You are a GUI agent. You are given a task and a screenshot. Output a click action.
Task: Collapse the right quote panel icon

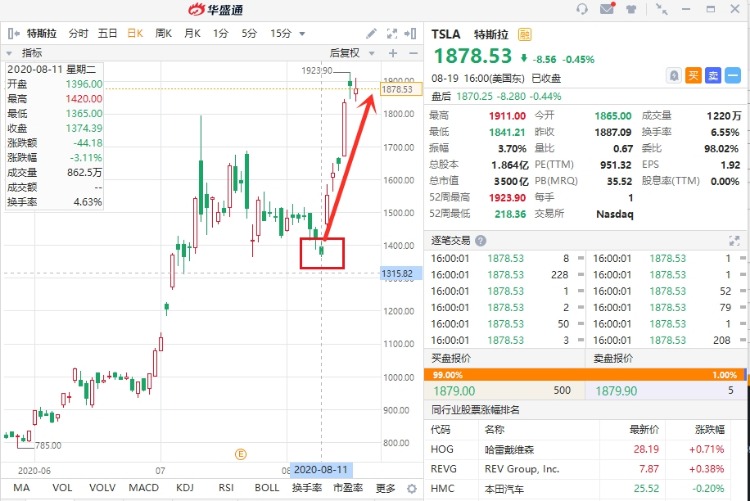pyautogui.click(x=410, y=33)
